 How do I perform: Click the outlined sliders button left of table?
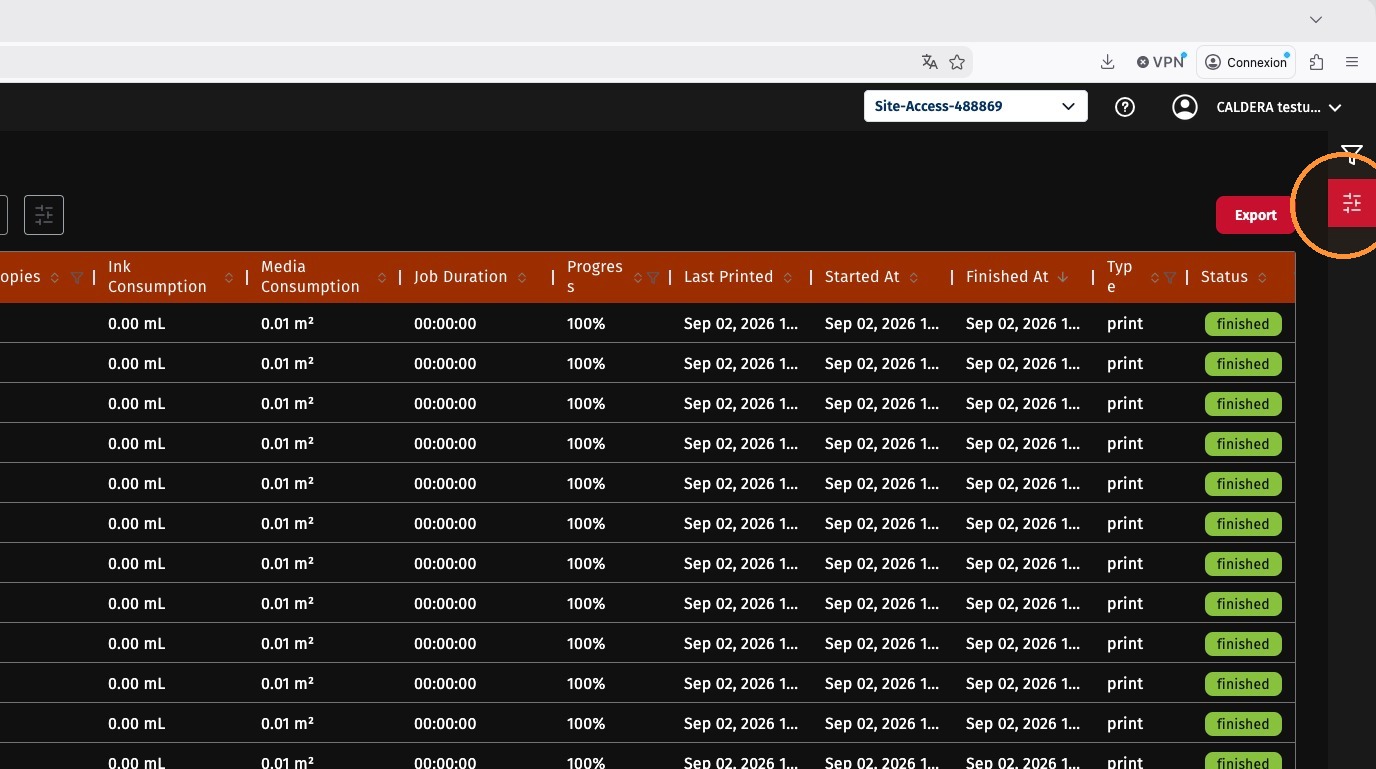click(x=44, y=215)
